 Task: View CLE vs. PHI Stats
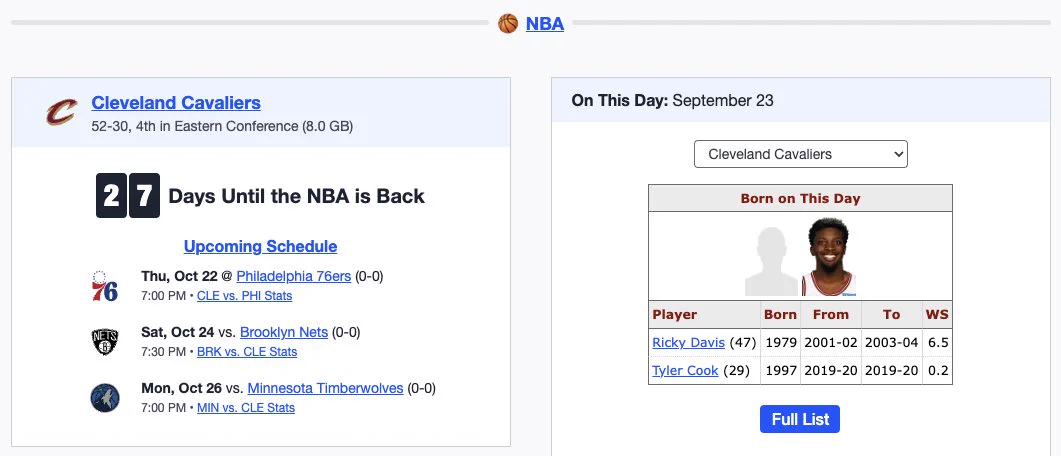pyautogui.click(x=244, y=296)
